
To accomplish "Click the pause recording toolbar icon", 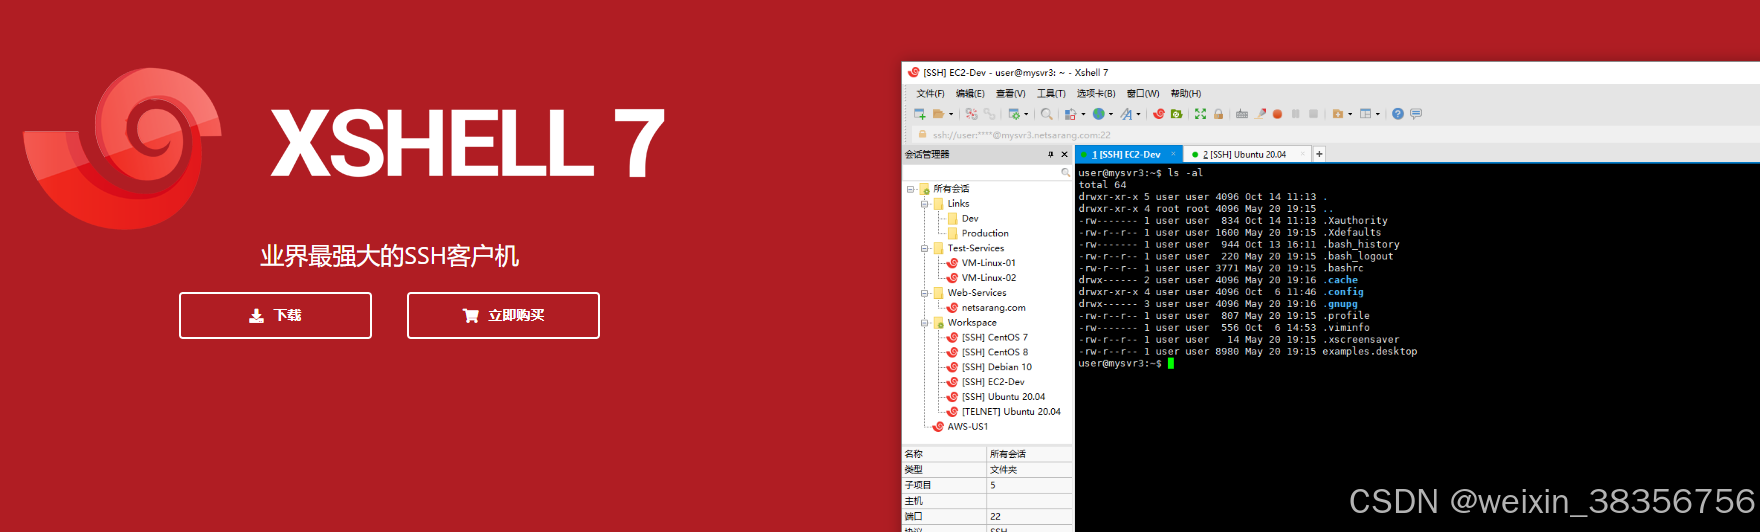I will pos(1295,114).
